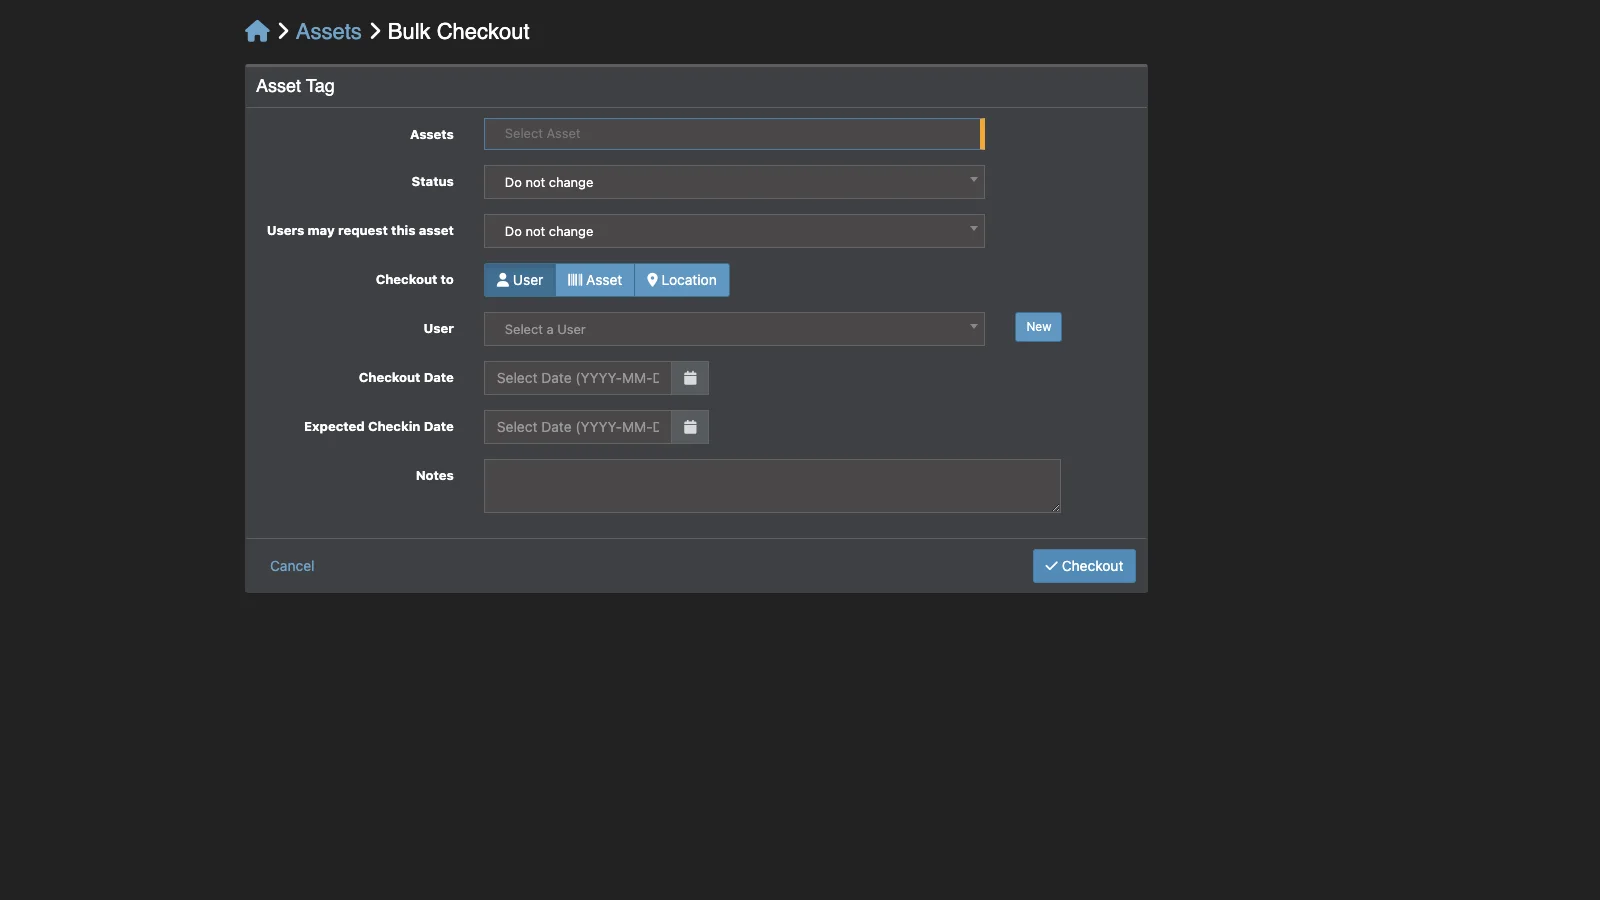Open the Users may request this asset dropdown
The image size is (1600, 900).
point(734,231)
